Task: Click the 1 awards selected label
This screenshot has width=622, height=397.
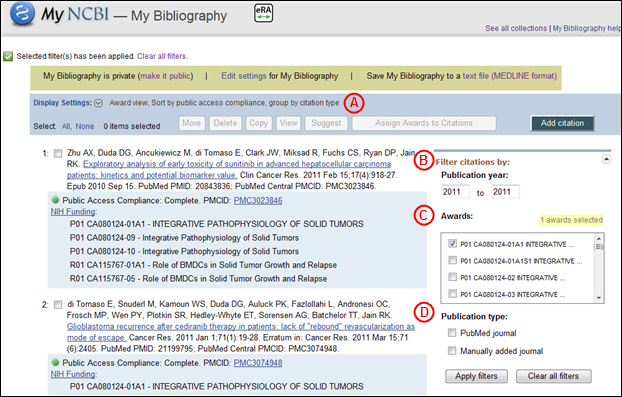Action: tap(571, 220)
